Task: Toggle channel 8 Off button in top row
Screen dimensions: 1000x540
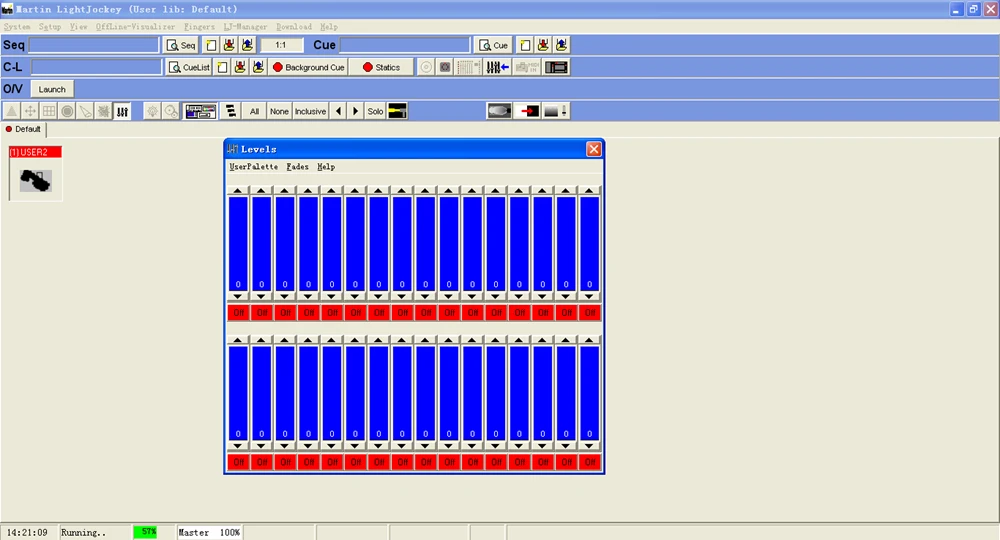Action: point(402,312)
